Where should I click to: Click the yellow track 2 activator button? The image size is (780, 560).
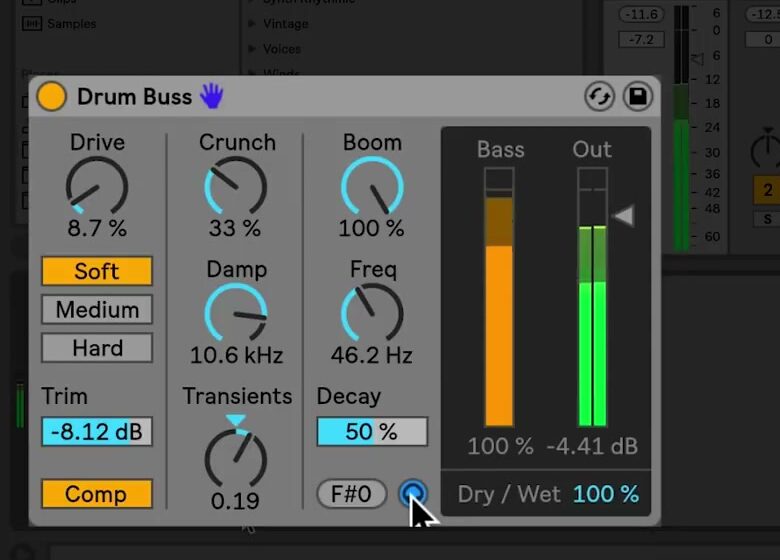[767, 189]
